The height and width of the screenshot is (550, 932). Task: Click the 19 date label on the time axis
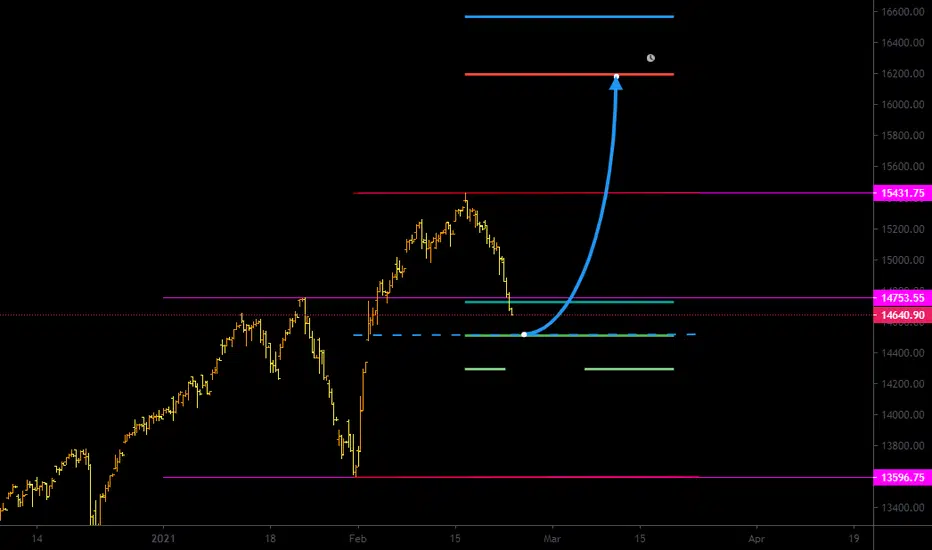tap(854, 539)
